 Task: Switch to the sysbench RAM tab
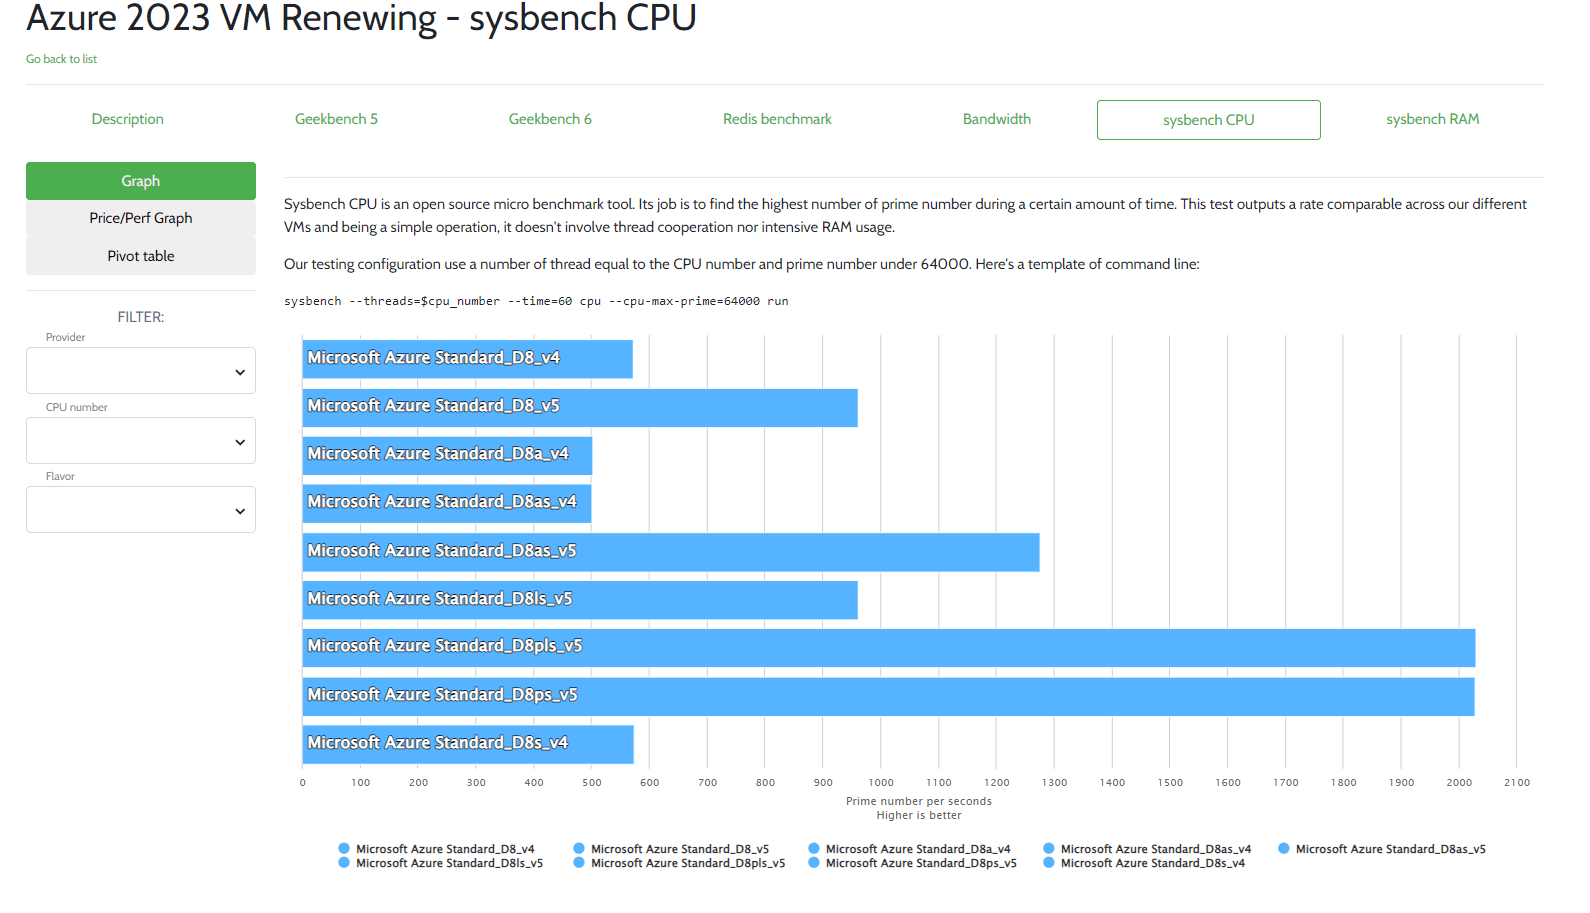pyautogui.click(x=1432, y=118)
